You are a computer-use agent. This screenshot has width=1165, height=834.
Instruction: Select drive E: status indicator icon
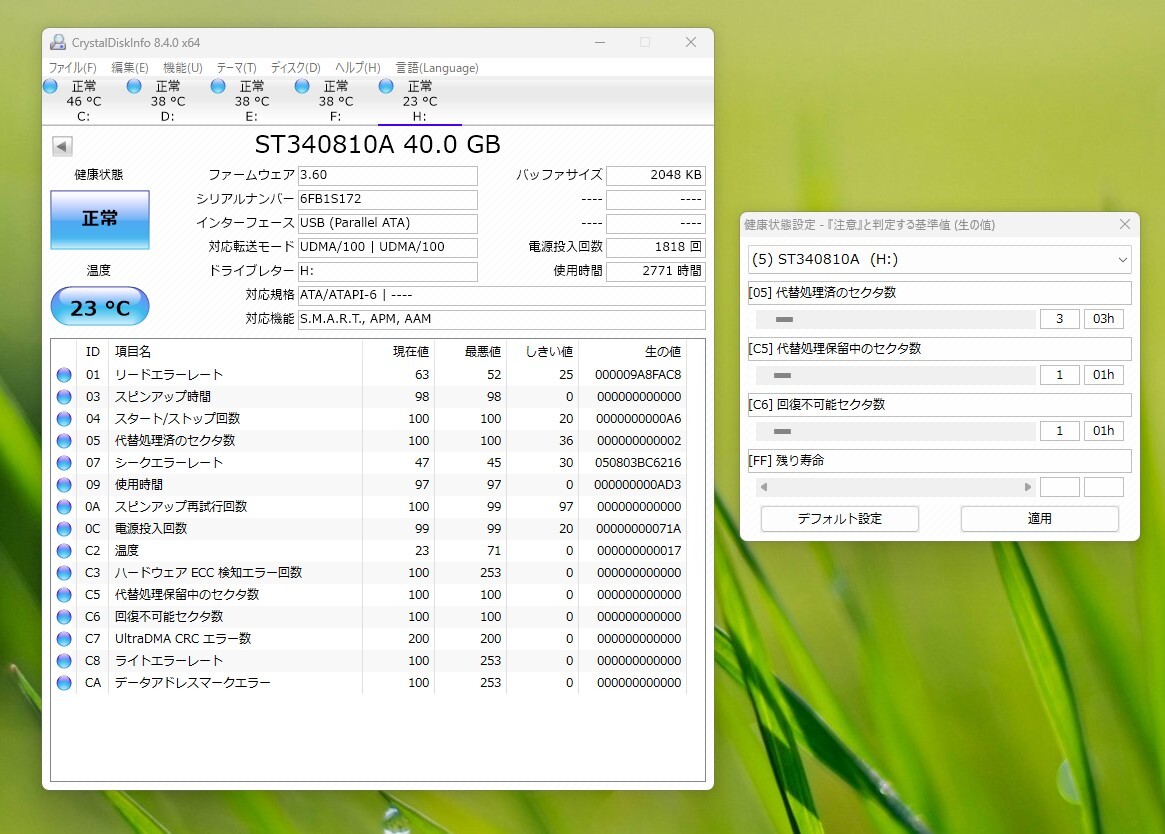click(218, 86)
